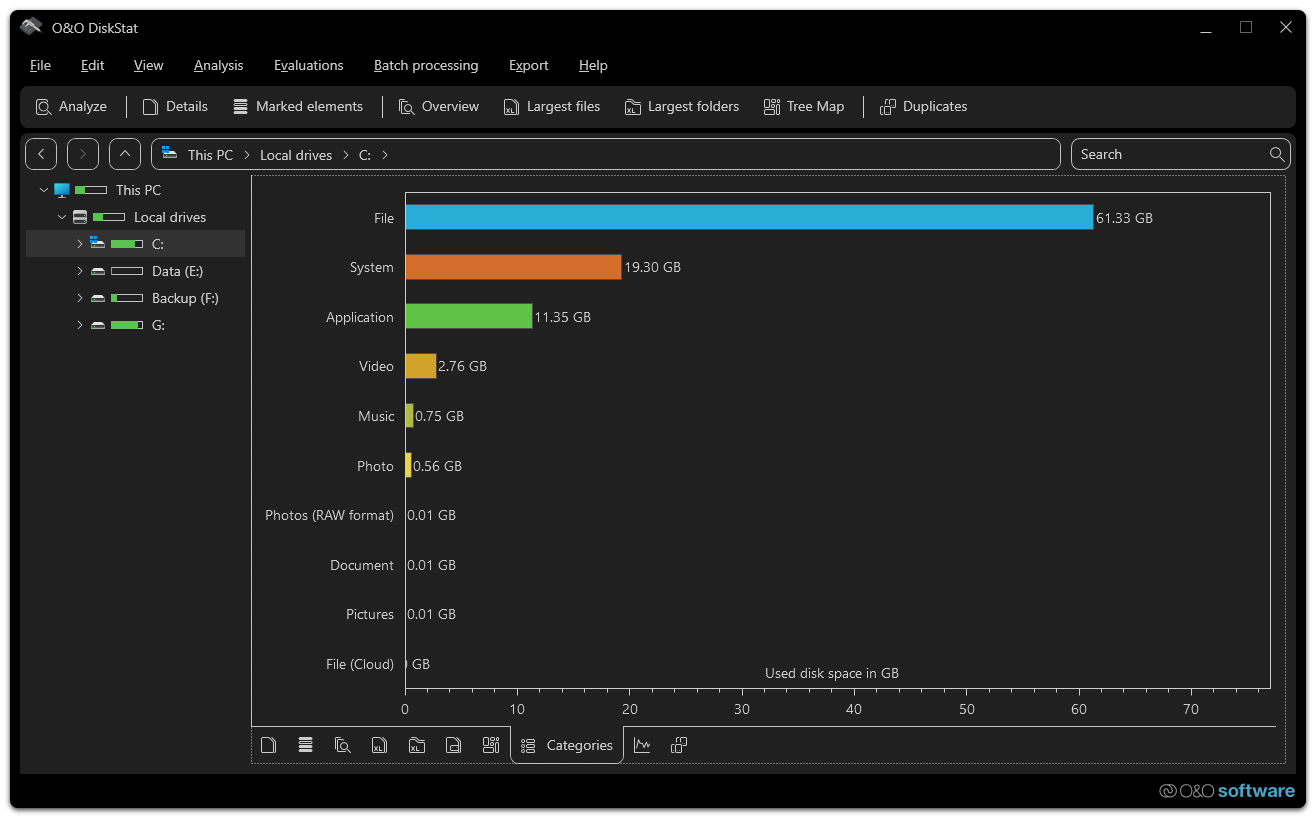Go forward with the right arrow button
The image size is (1316, 818).
pyautogui.click(x=83, y=154)
